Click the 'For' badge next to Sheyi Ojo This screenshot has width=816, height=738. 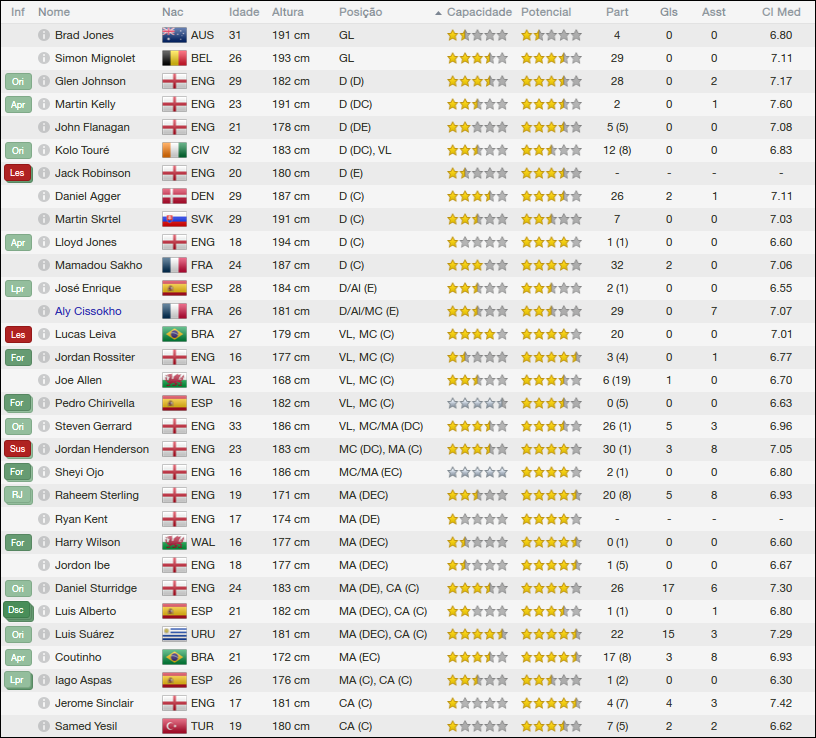18,472
